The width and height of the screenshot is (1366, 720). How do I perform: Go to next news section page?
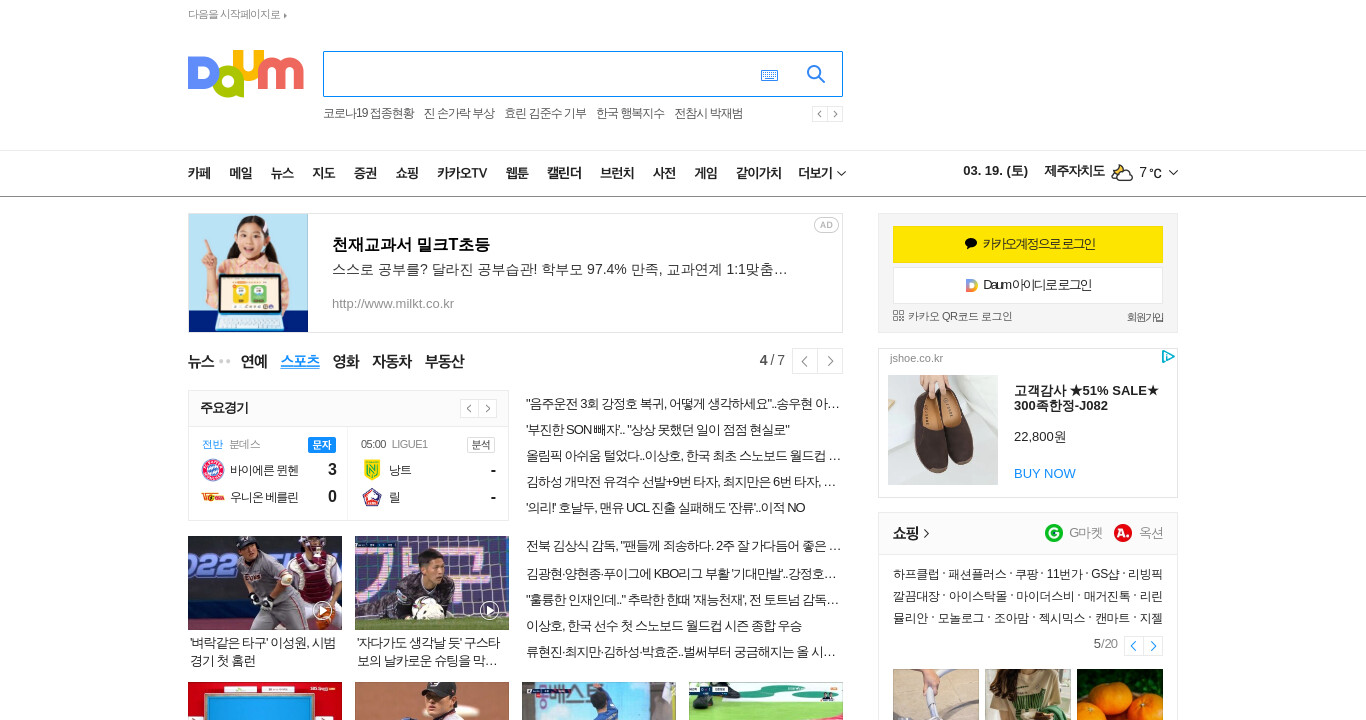coord(830,361)
